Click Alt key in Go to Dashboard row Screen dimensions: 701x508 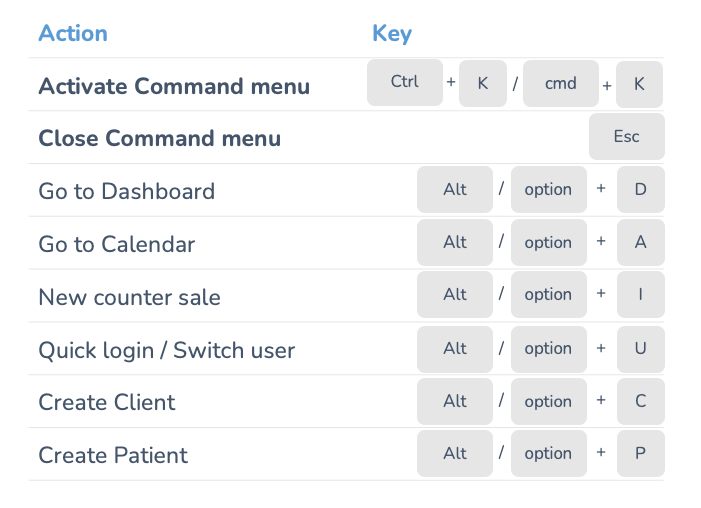pos(455,190)
